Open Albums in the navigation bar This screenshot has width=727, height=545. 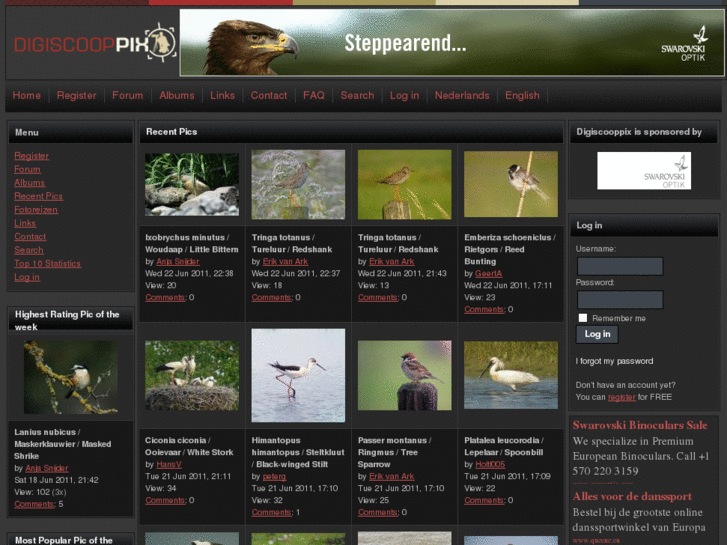[177, 96]
